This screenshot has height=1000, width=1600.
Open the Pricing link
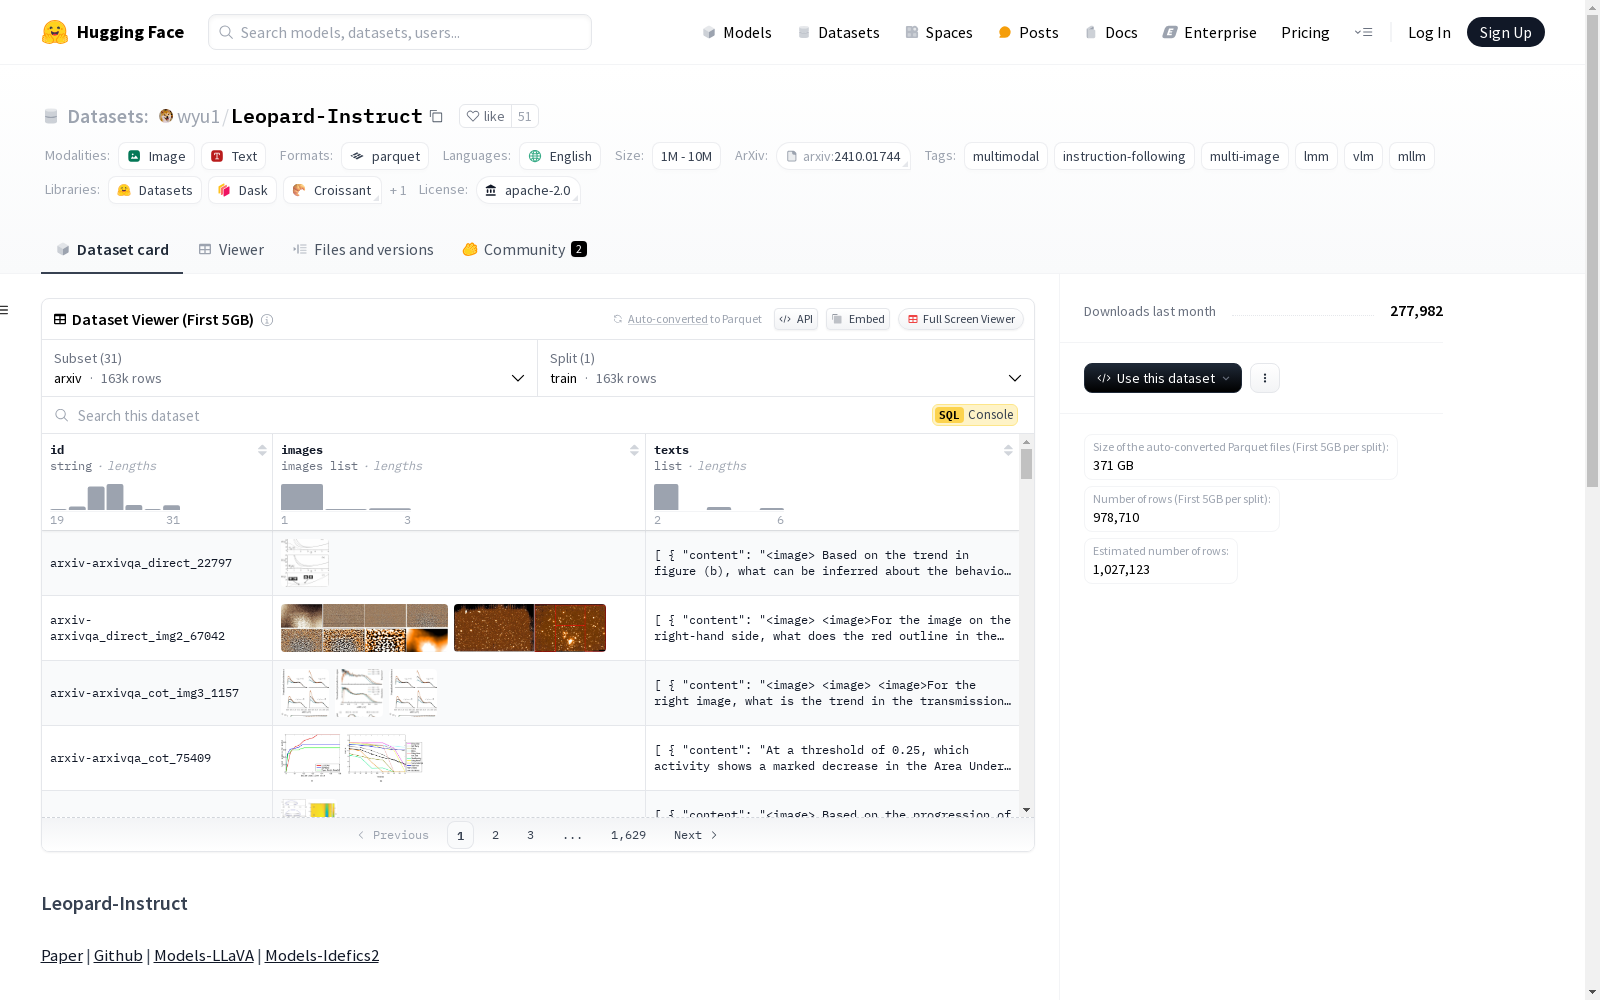[x=1305, y=32]
